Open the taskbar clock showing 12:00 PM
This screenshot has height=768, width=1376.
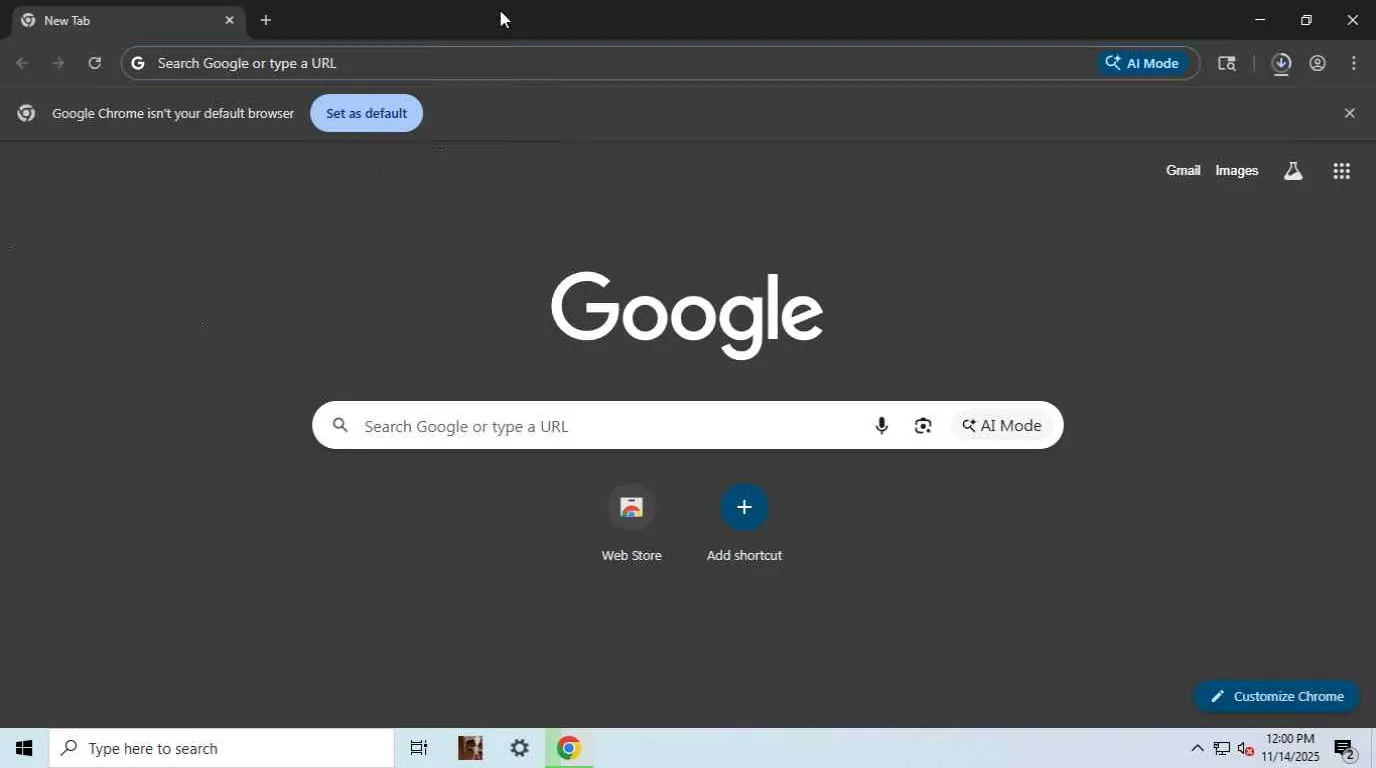(x=1290, y=748)
